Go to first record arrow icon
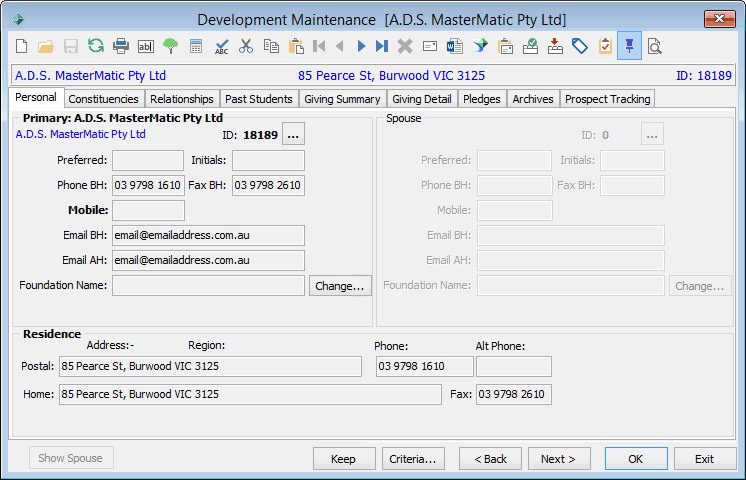 pyautogui.click(x=319, y=46)
